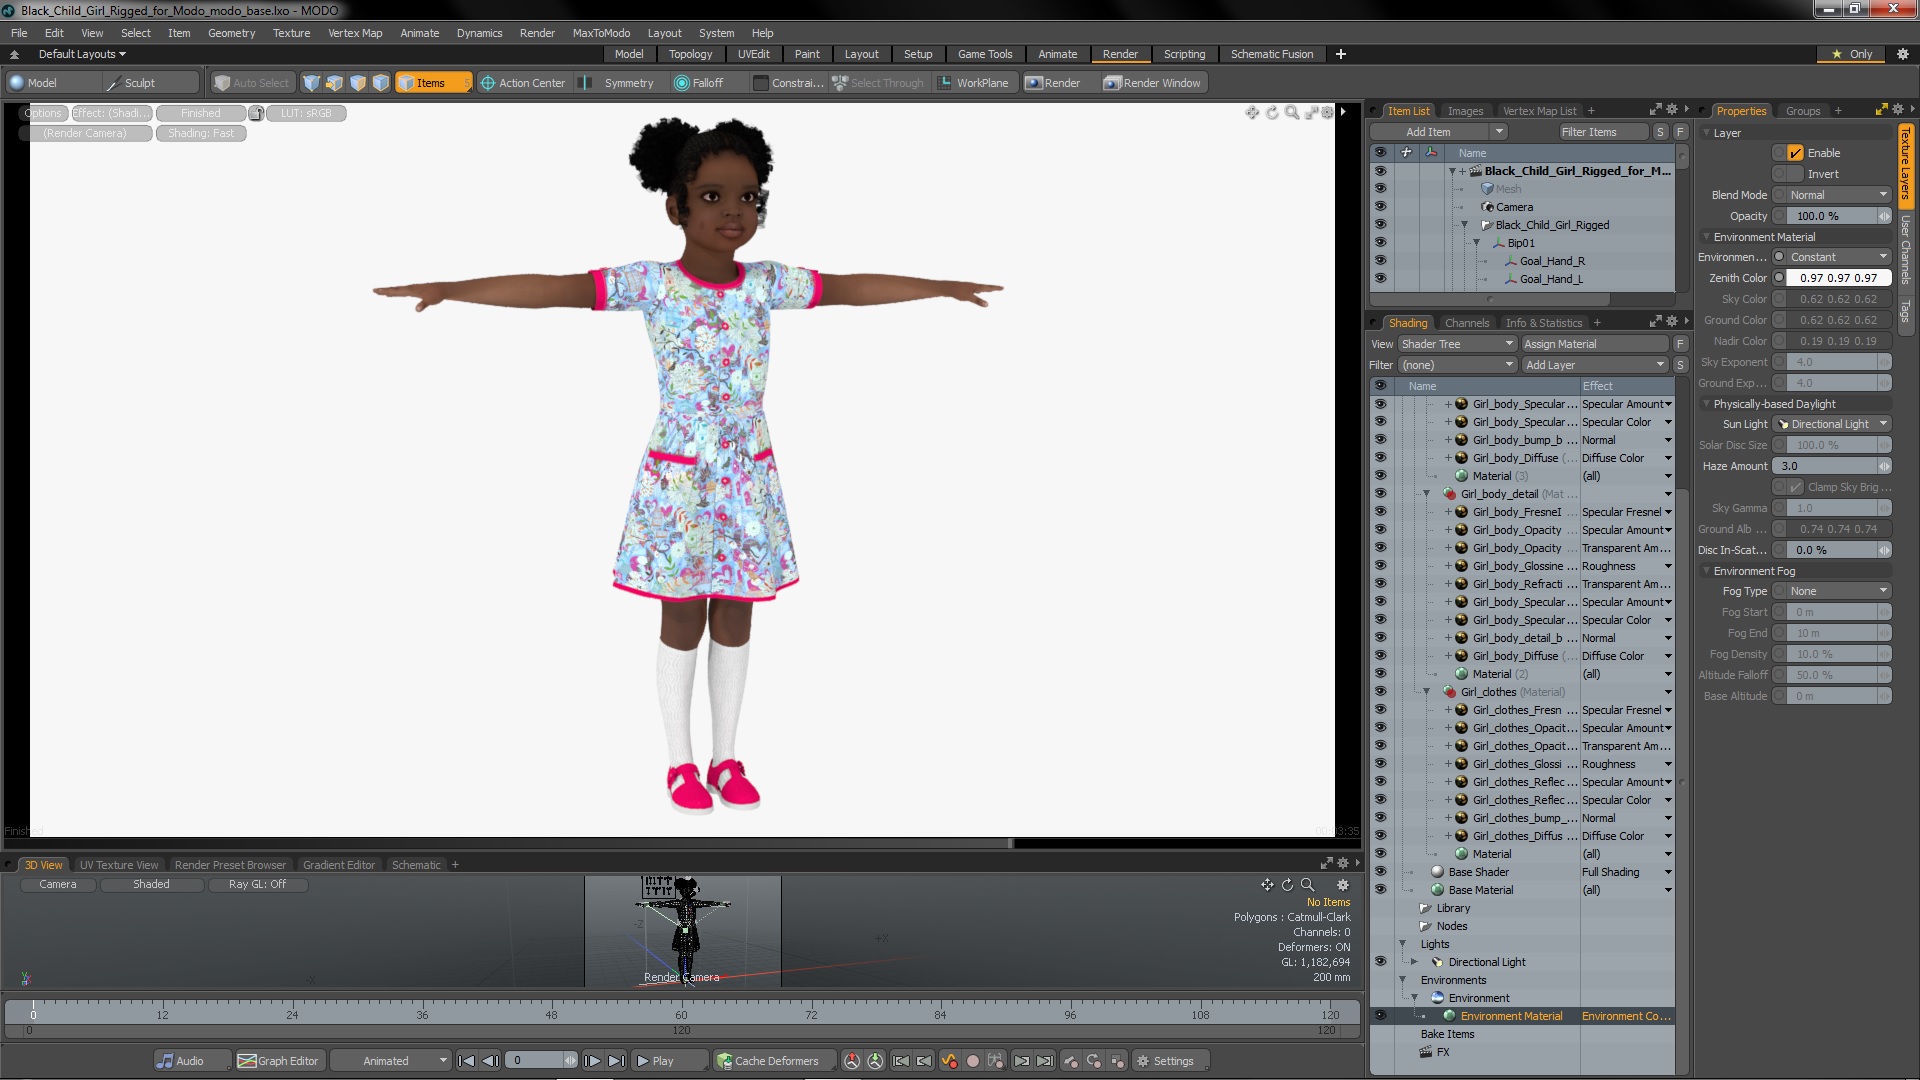Open Add Layer dropdown
1920x1080 pixels.
1595,365
